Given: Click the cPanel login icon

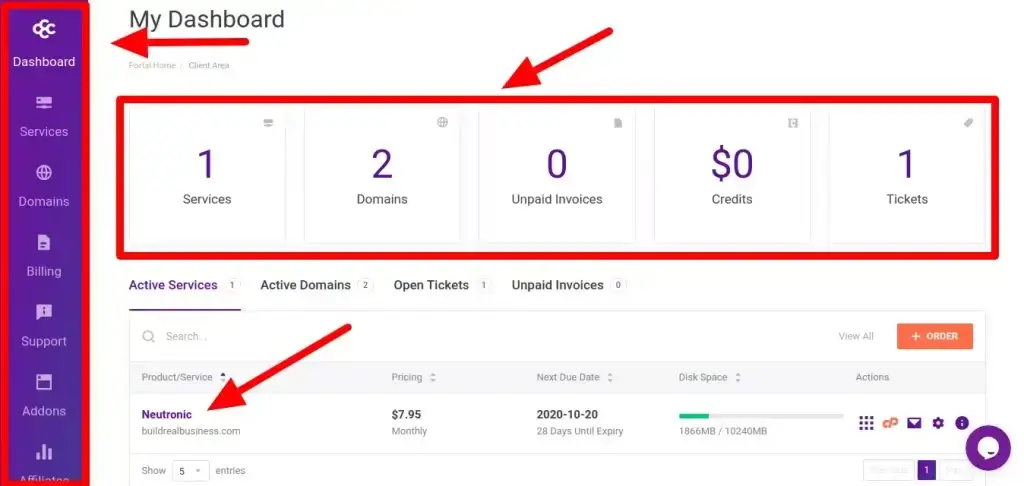Looking at the screenshot, I should (x=890, y=423).
